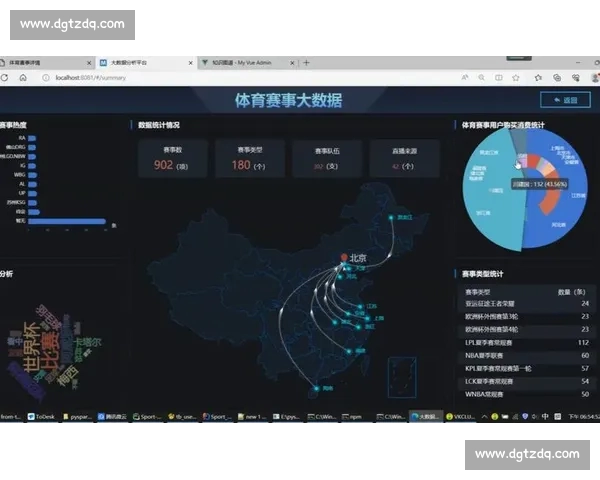Image resolution: width=600 pixels, height=480 pixels.
Task: Open the npm terminal taskbar item
Action: [x=352, y=417]
